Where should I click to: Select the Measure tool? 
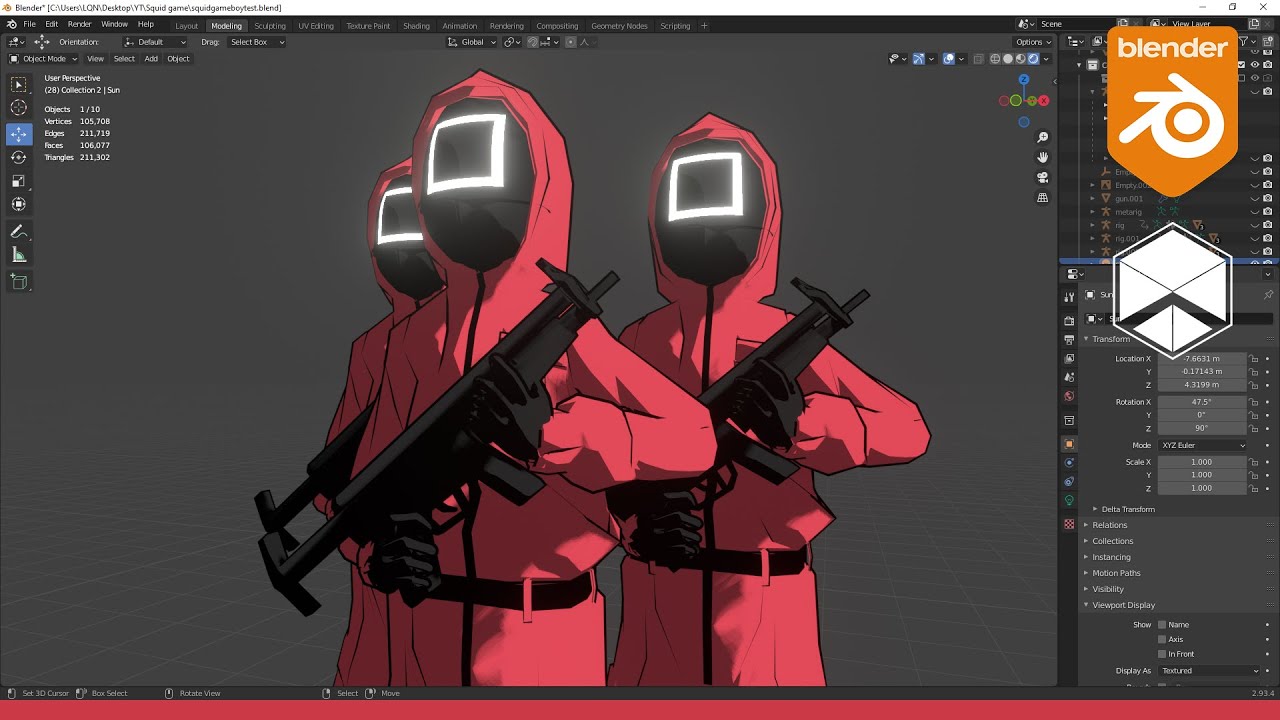[x=18, y=256]
